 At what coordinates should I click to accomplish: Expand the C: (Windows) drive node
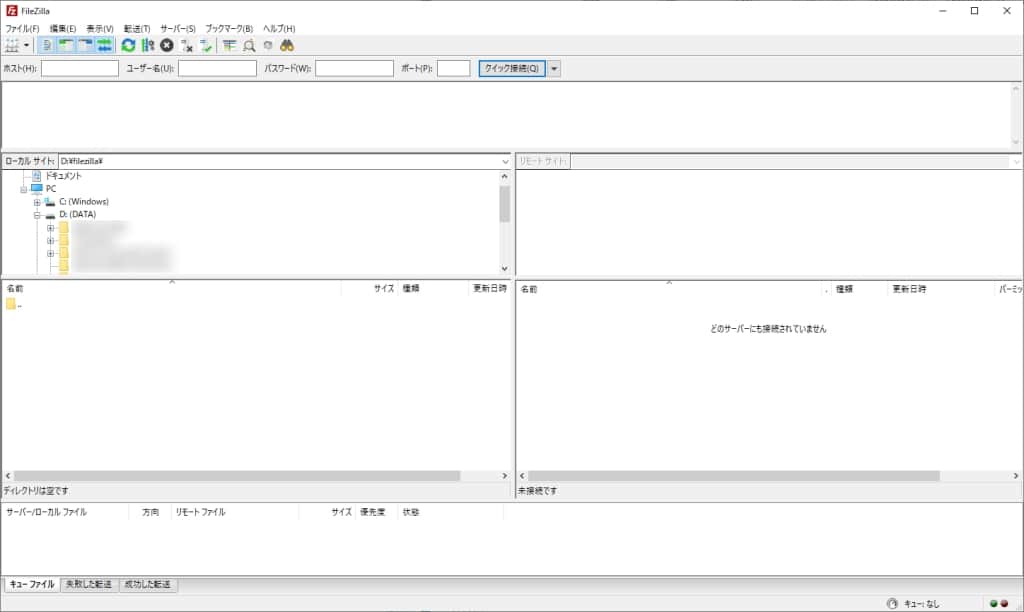(x=37, y=202)
